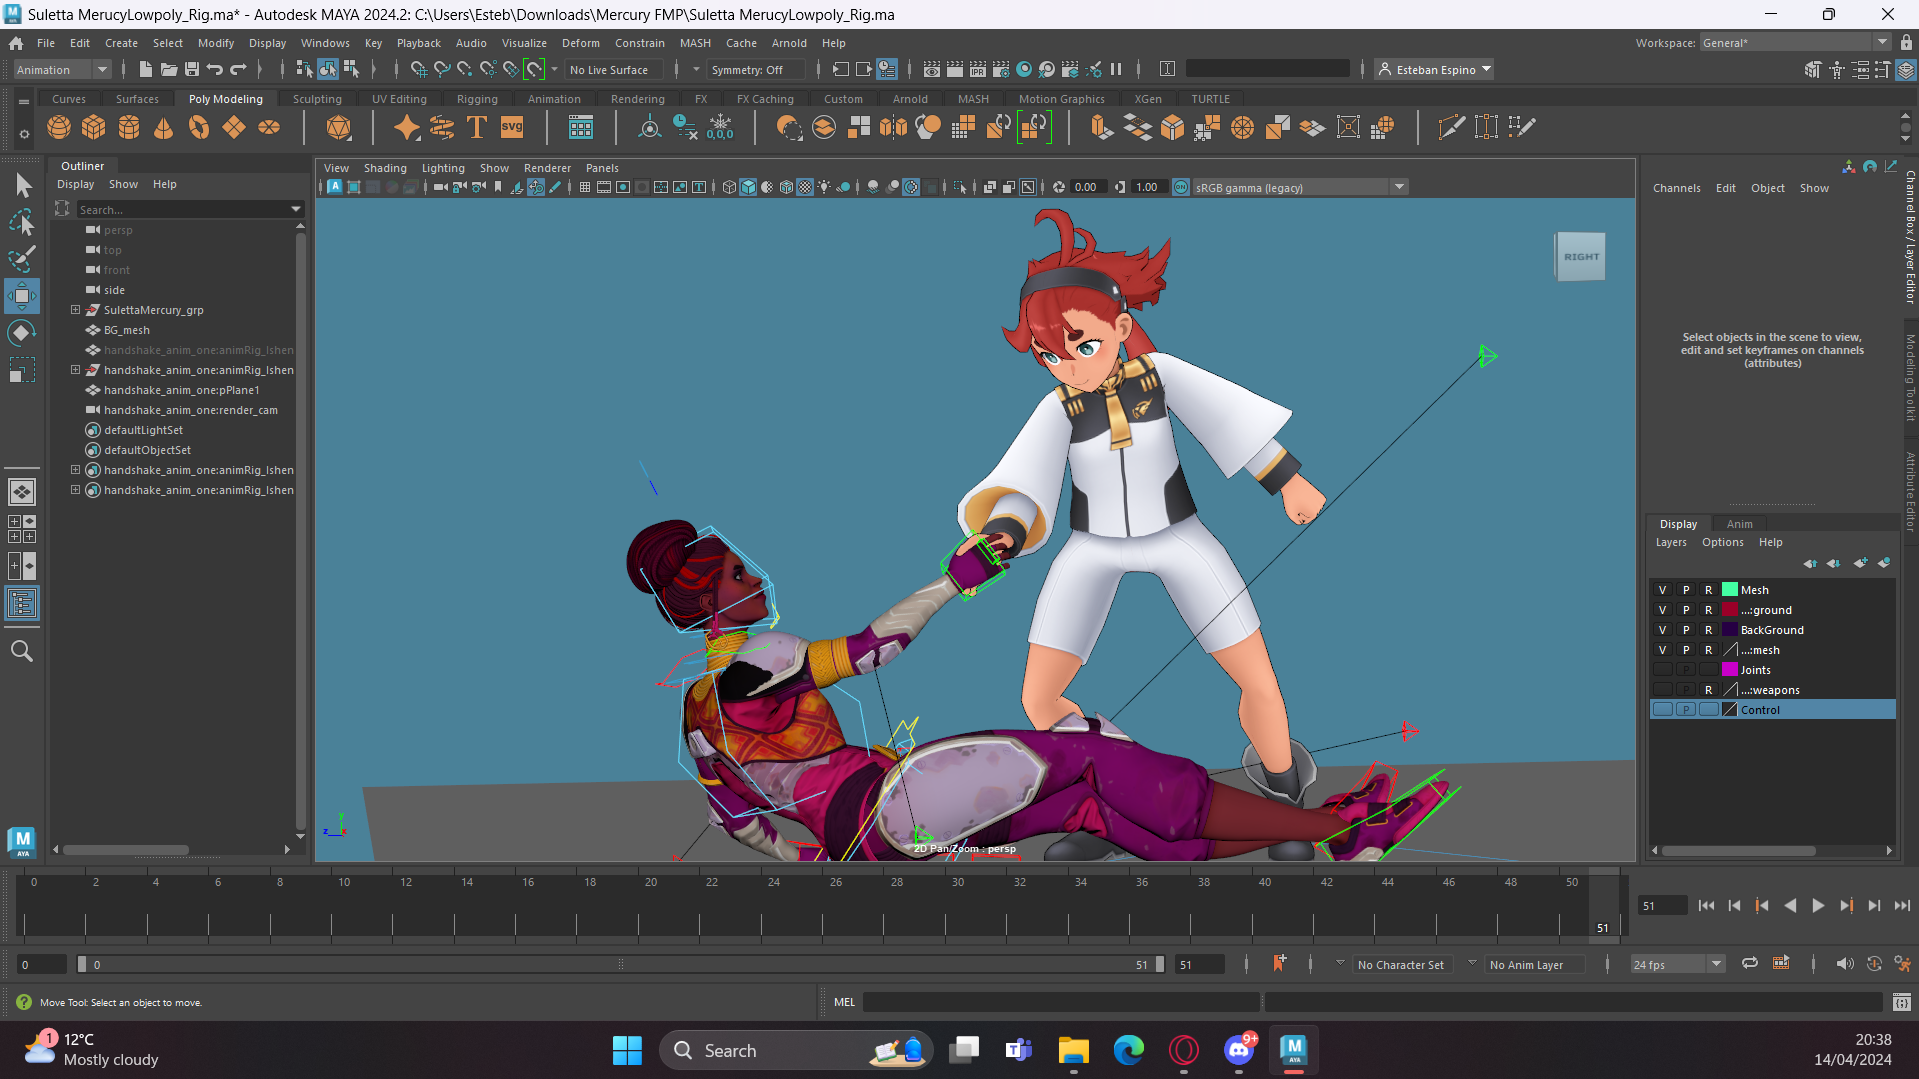1919x1079 pixels.
Task: Open the Animation menu set dropdown
Action: pos(62,69)
